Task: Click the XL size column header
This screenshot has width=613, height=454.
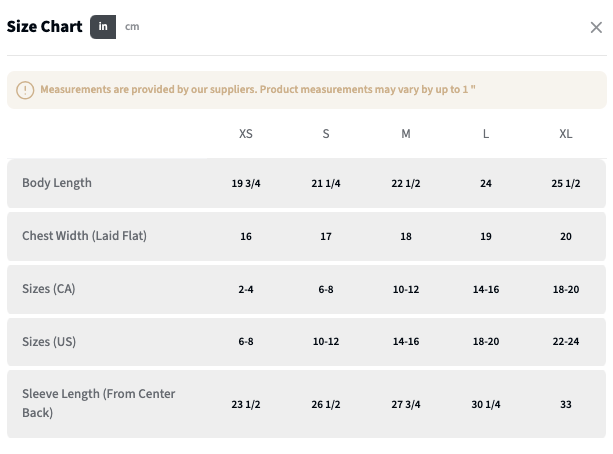Action: pos(566,134)
